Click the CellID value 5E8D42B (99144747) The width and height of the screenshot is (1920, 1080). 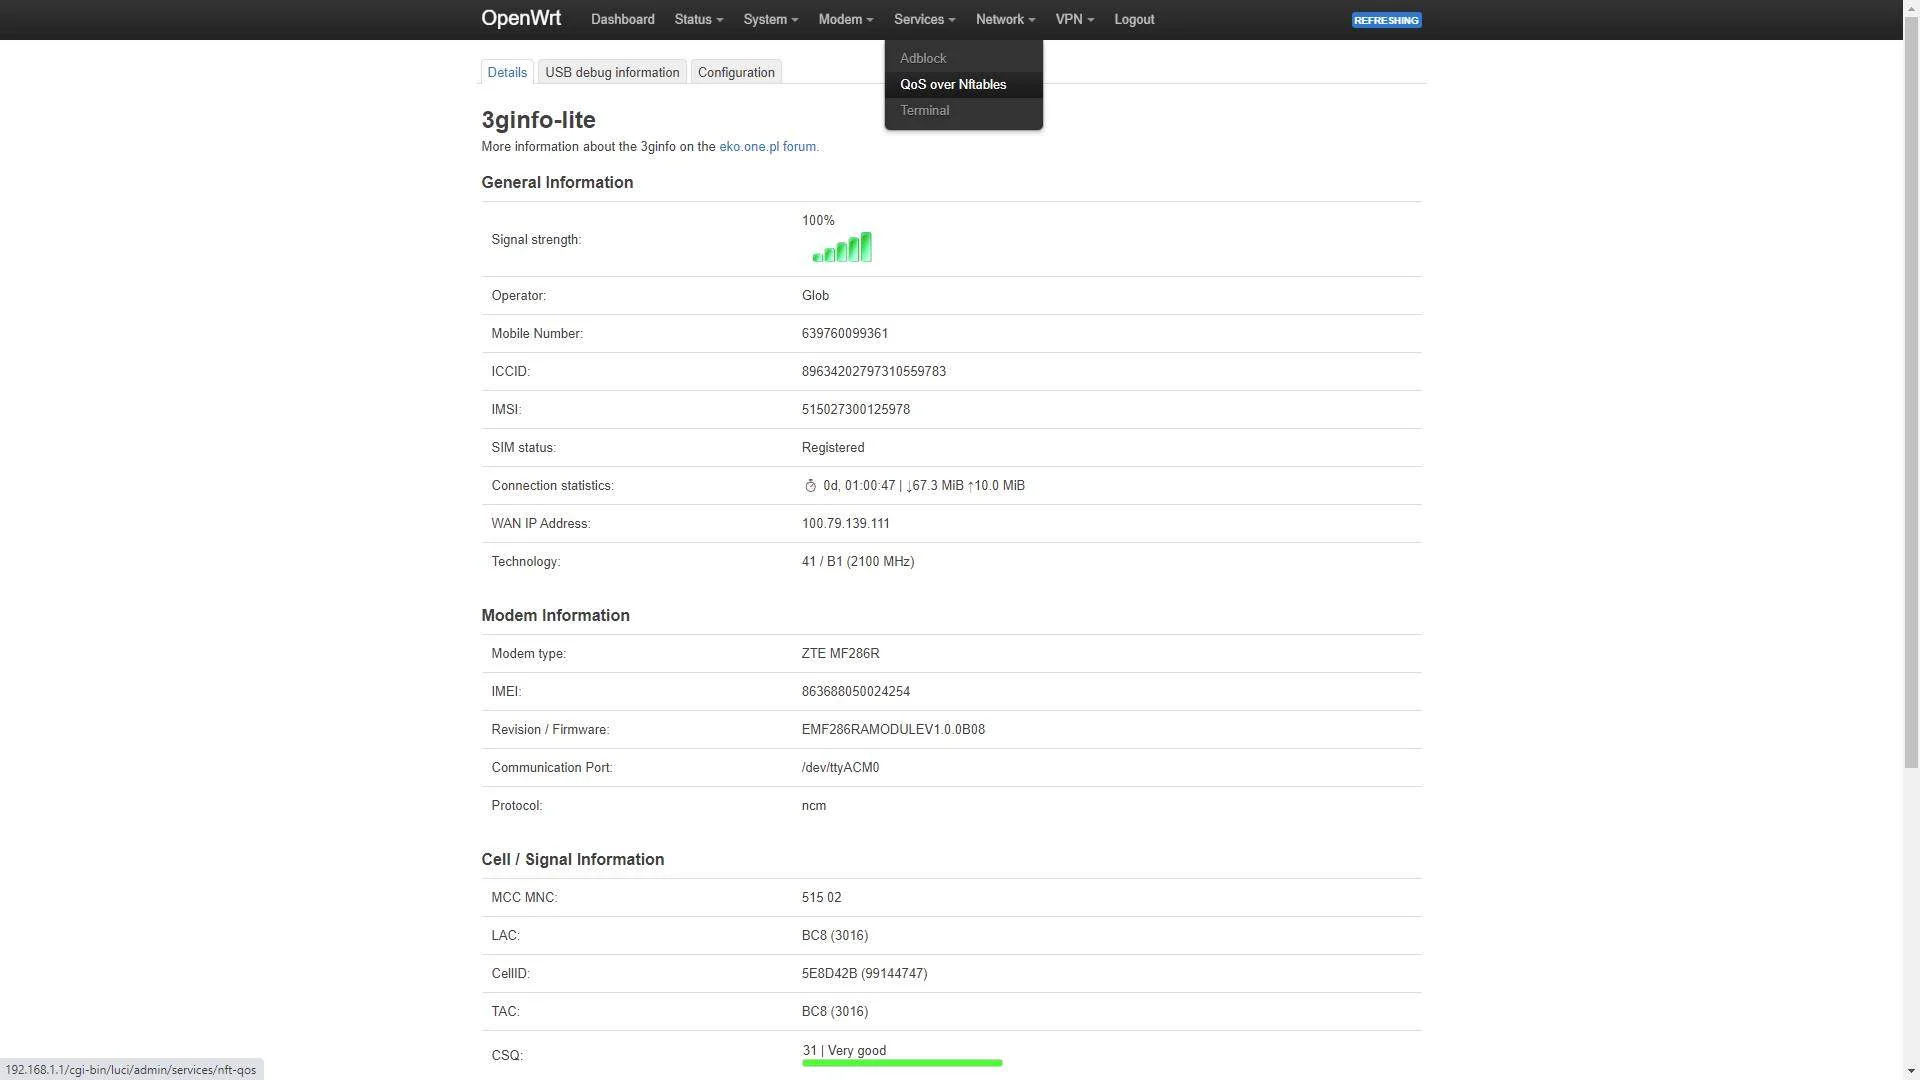coord(864,974)
